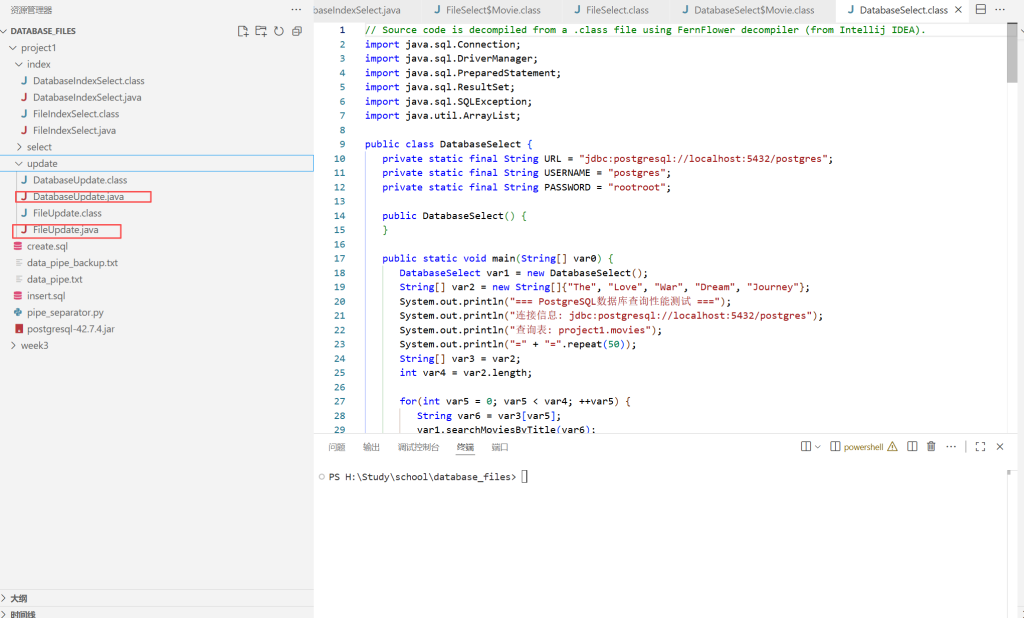Image resolution: width=1024 pixels, height=618 pixels.
Task: Expand the select folder
Action: (x=39, y=147)
